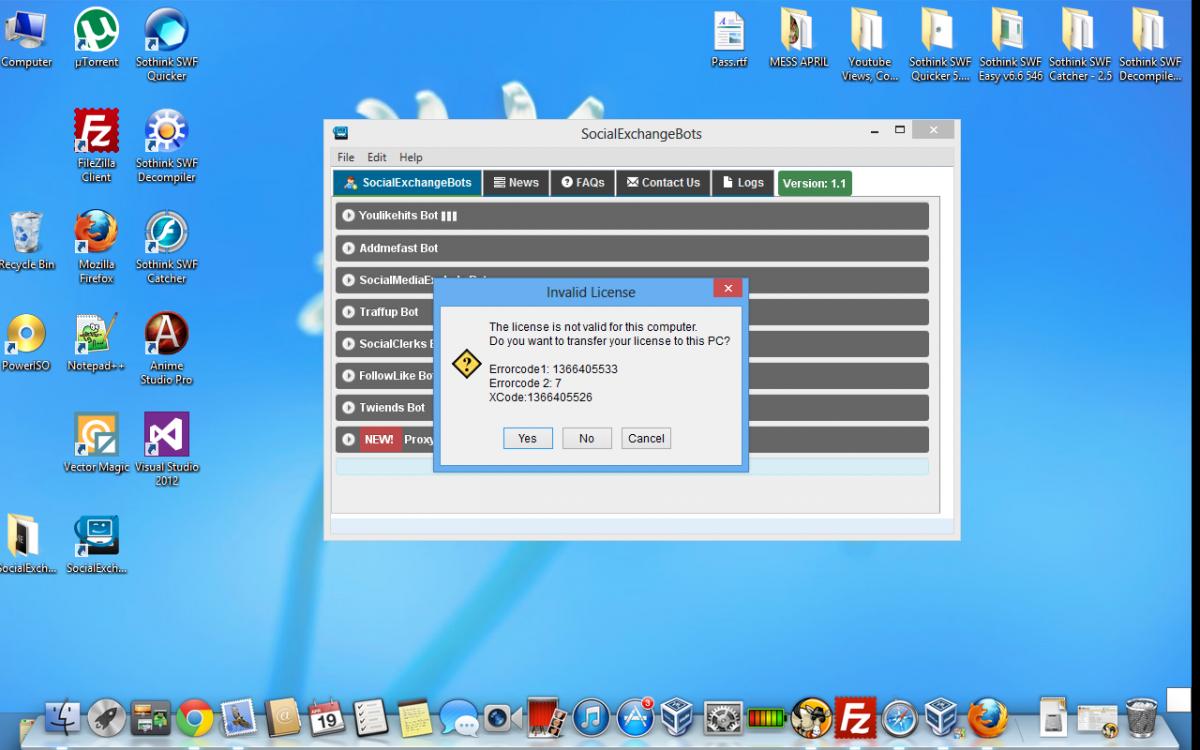Maximize the SocialExchangeBots window
Image resolution: width=1200 pixels, height=750 pixels.
tap(899, 130)
